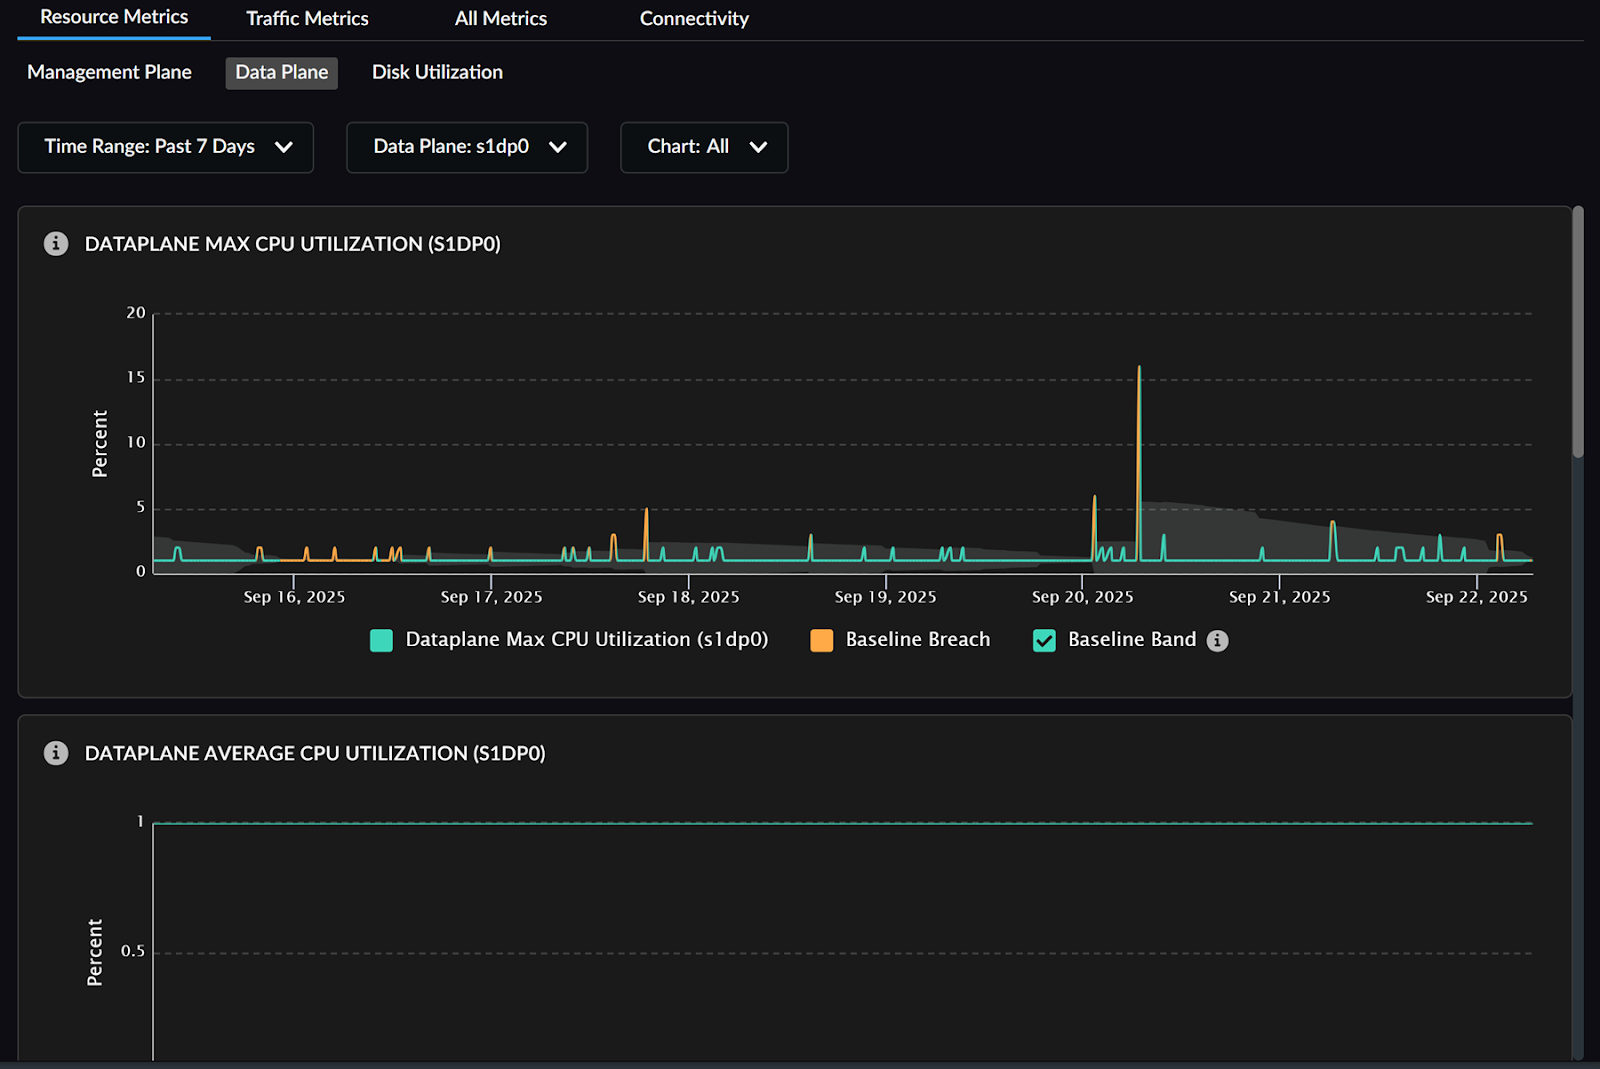Click the Time Range dropdown chevron icon
Screen dimensions: 1600x1069
[x=284, y=147]
